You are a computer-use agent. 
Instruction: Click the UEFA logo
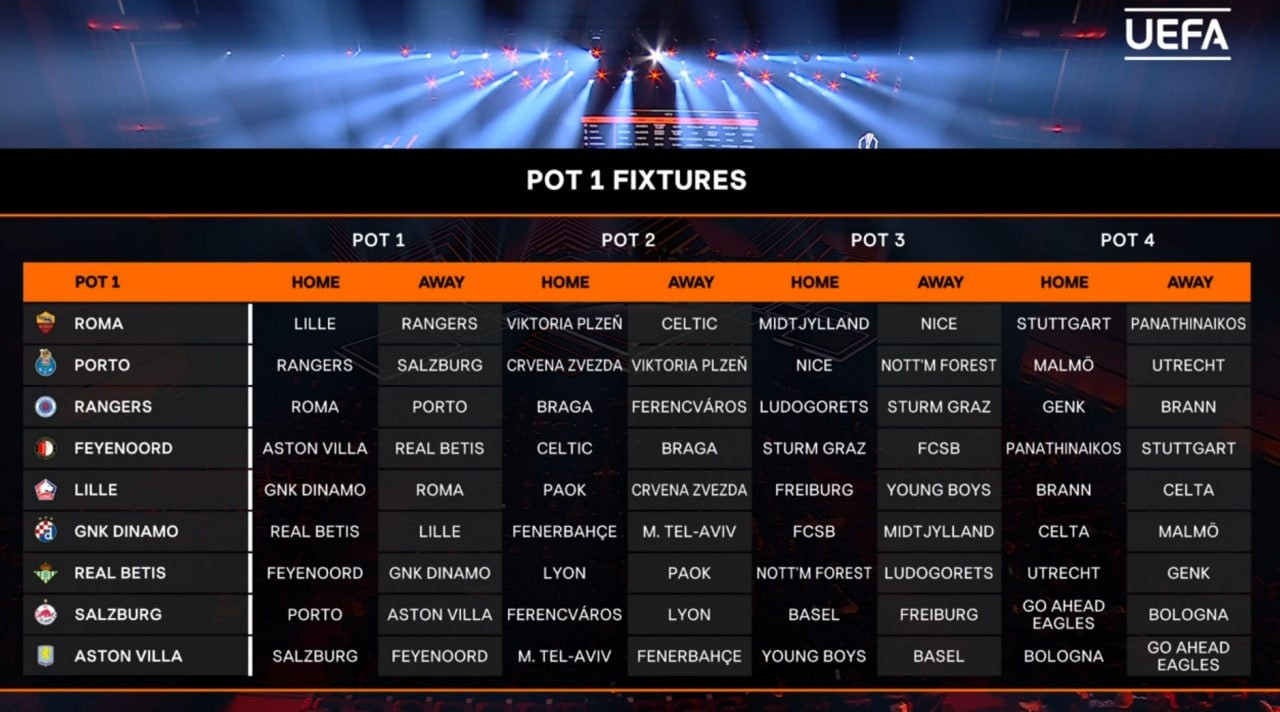pos(1177,35)
